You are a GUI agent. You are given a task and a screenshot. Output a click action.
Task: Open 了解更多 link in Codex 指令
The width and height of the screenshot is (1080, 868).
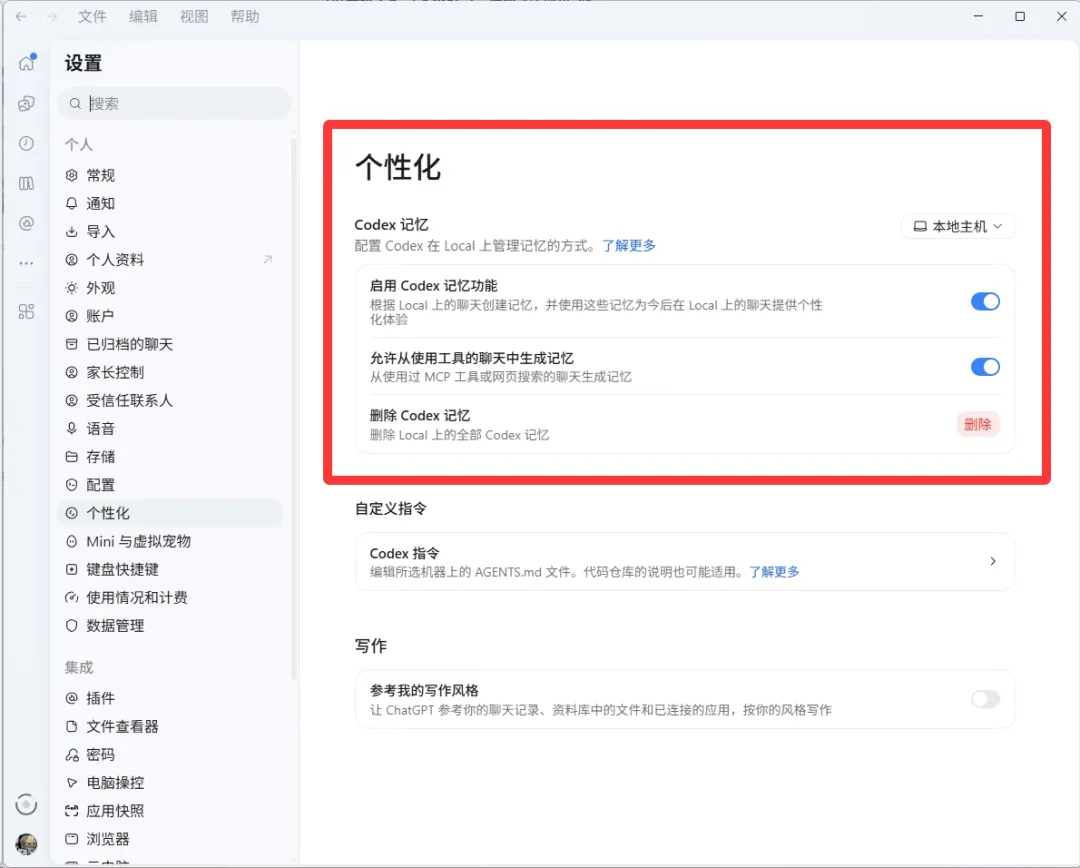(774, 572)
